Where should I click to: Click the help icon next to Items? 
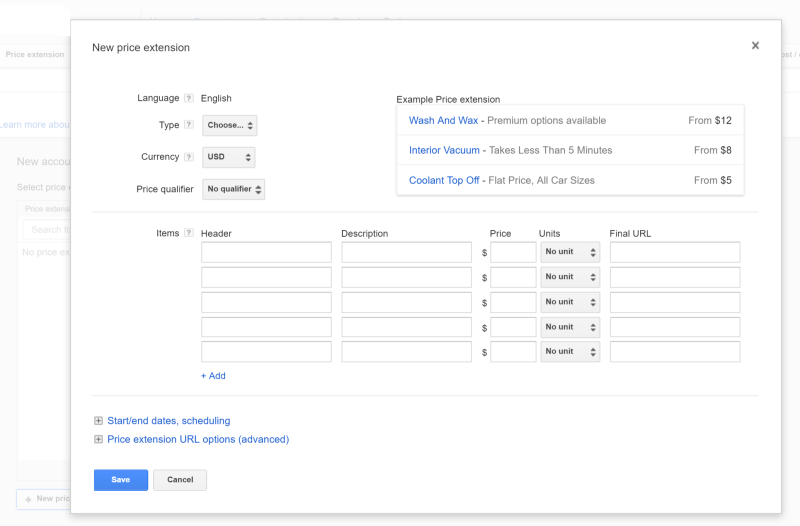[189, 233]
